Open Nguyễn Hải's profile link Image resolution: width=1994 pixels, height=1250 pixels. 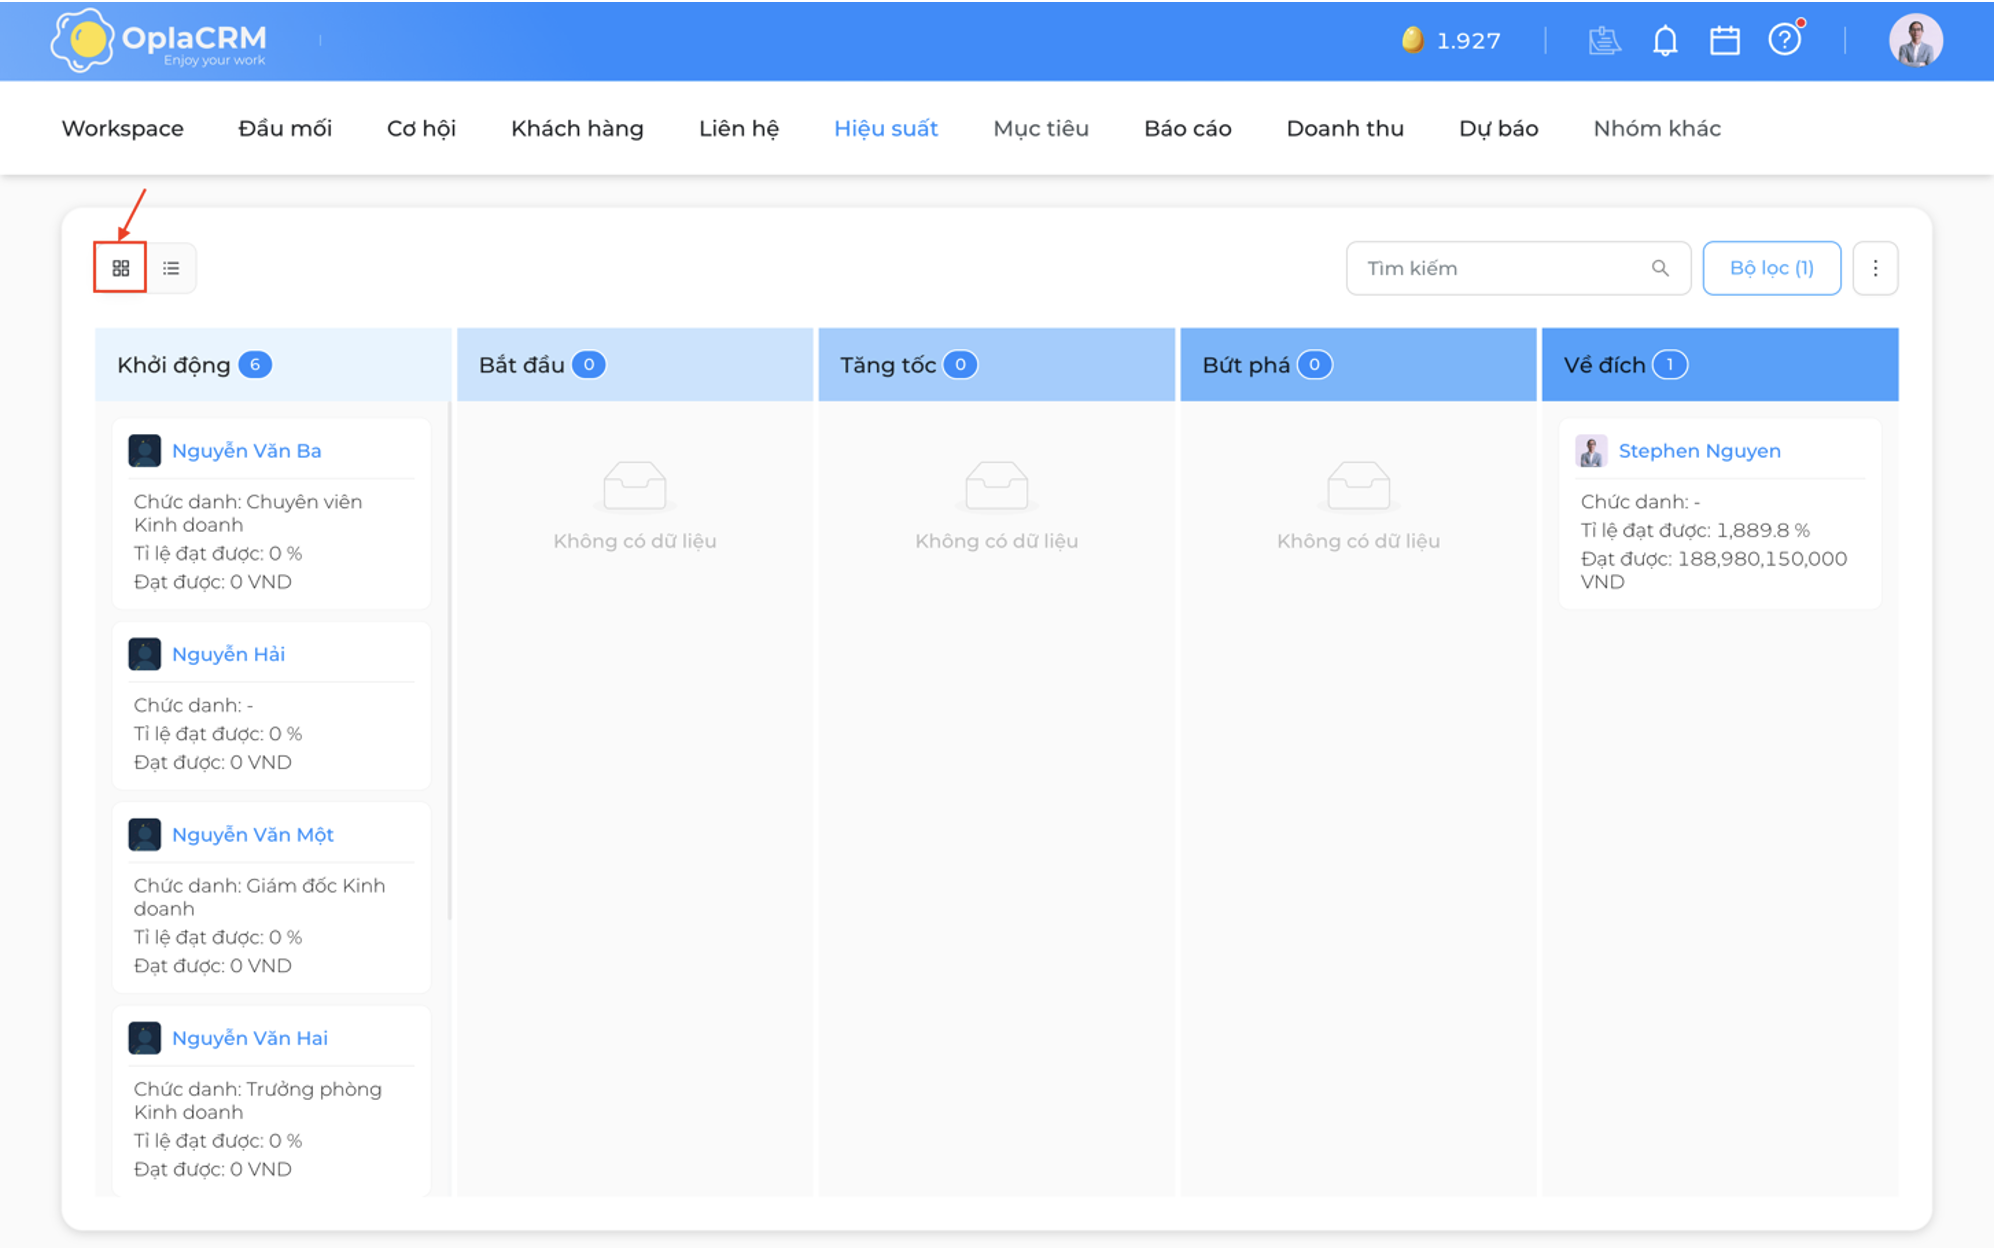click(x=228, y=654)
